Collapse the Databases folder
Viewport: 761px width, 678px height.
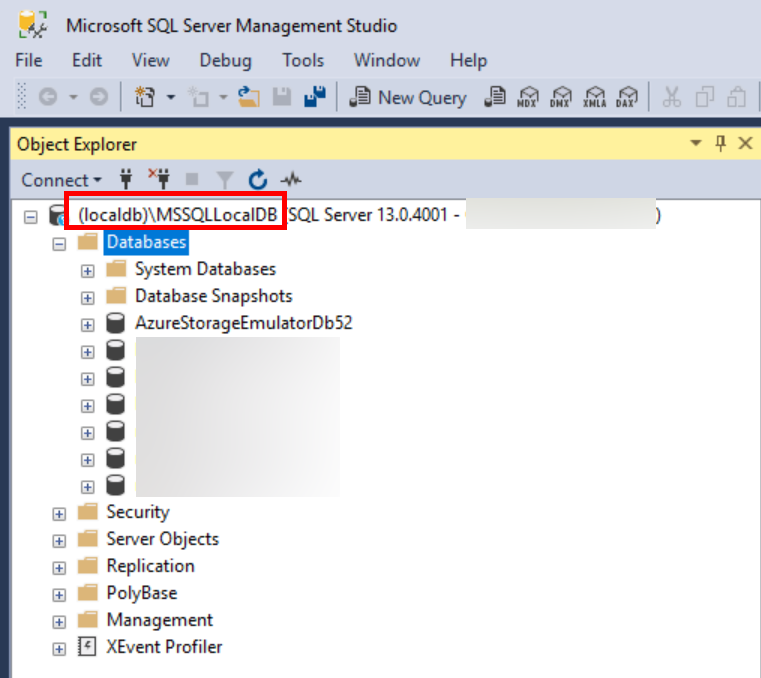pyautogui.click(x=59, y=244)
